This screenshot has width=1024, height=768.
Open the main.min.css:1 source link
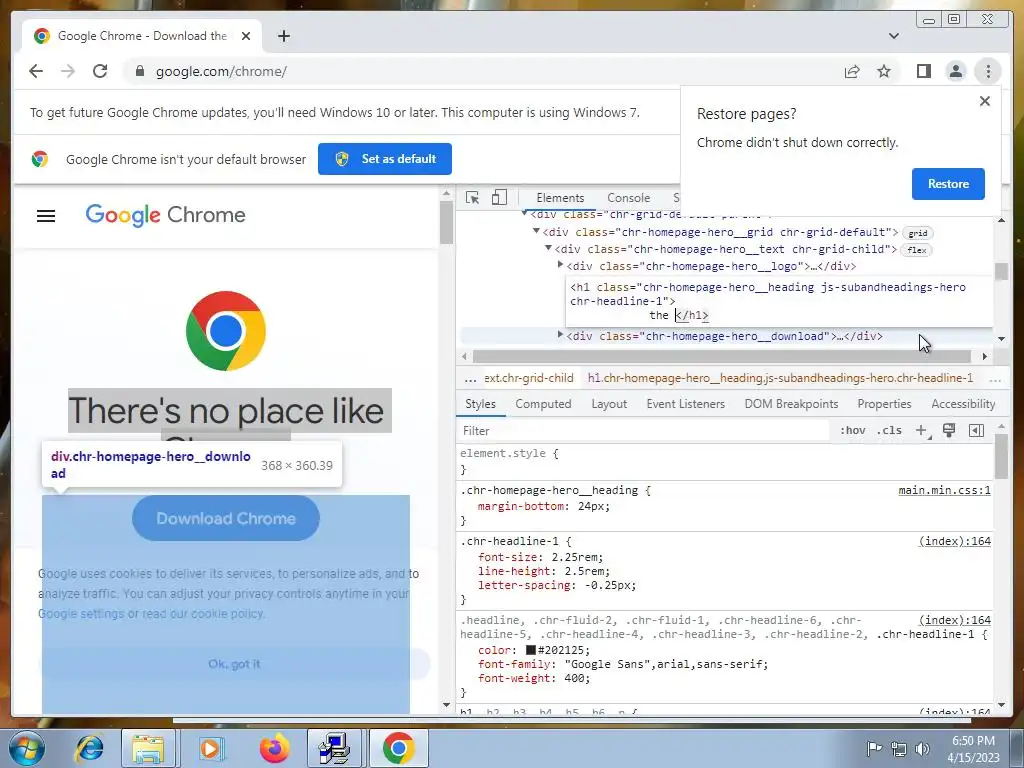tap(944, 490)
